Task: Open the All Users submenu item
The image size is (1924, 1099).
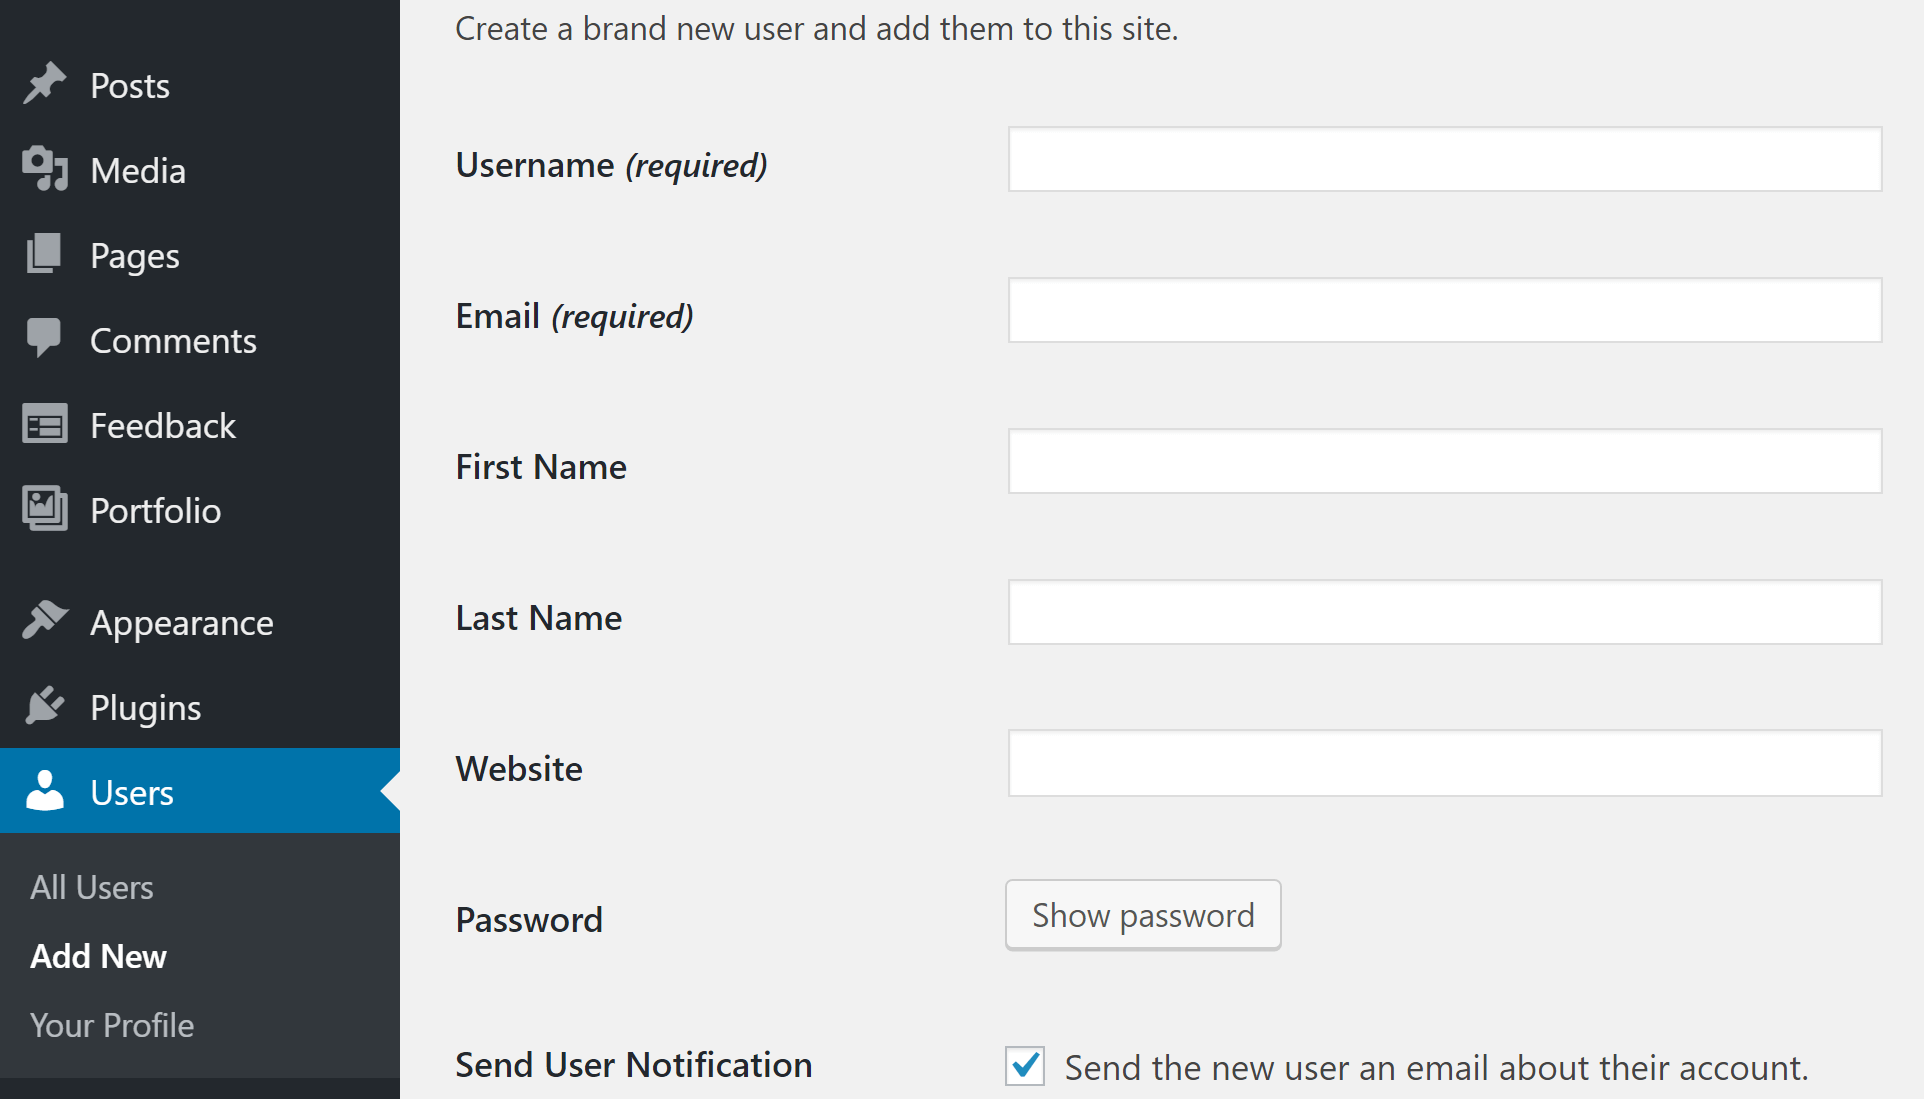Action: point(91,886)
